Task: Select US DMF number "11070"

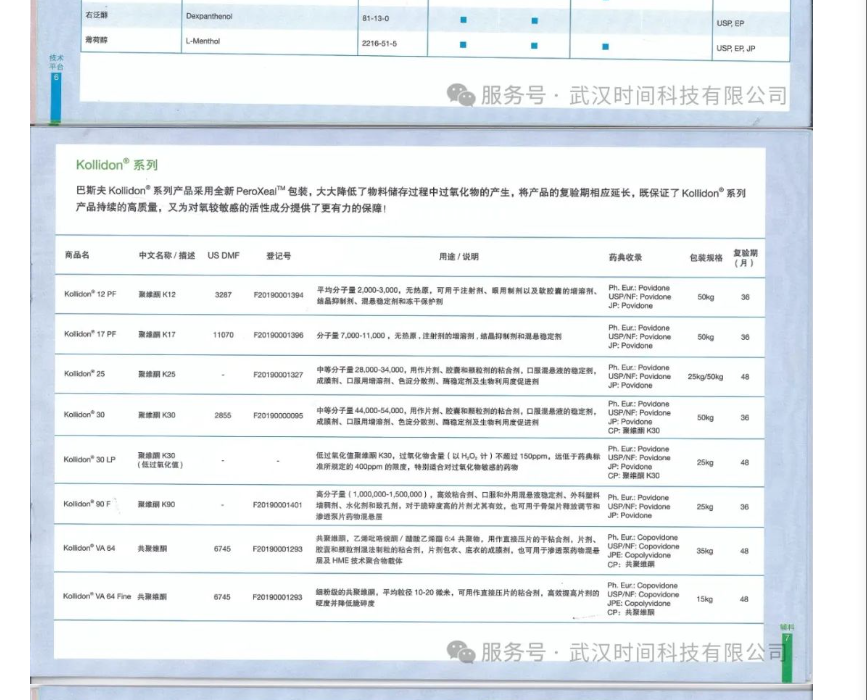Action: pyautogui.click(x=223, y=335)
